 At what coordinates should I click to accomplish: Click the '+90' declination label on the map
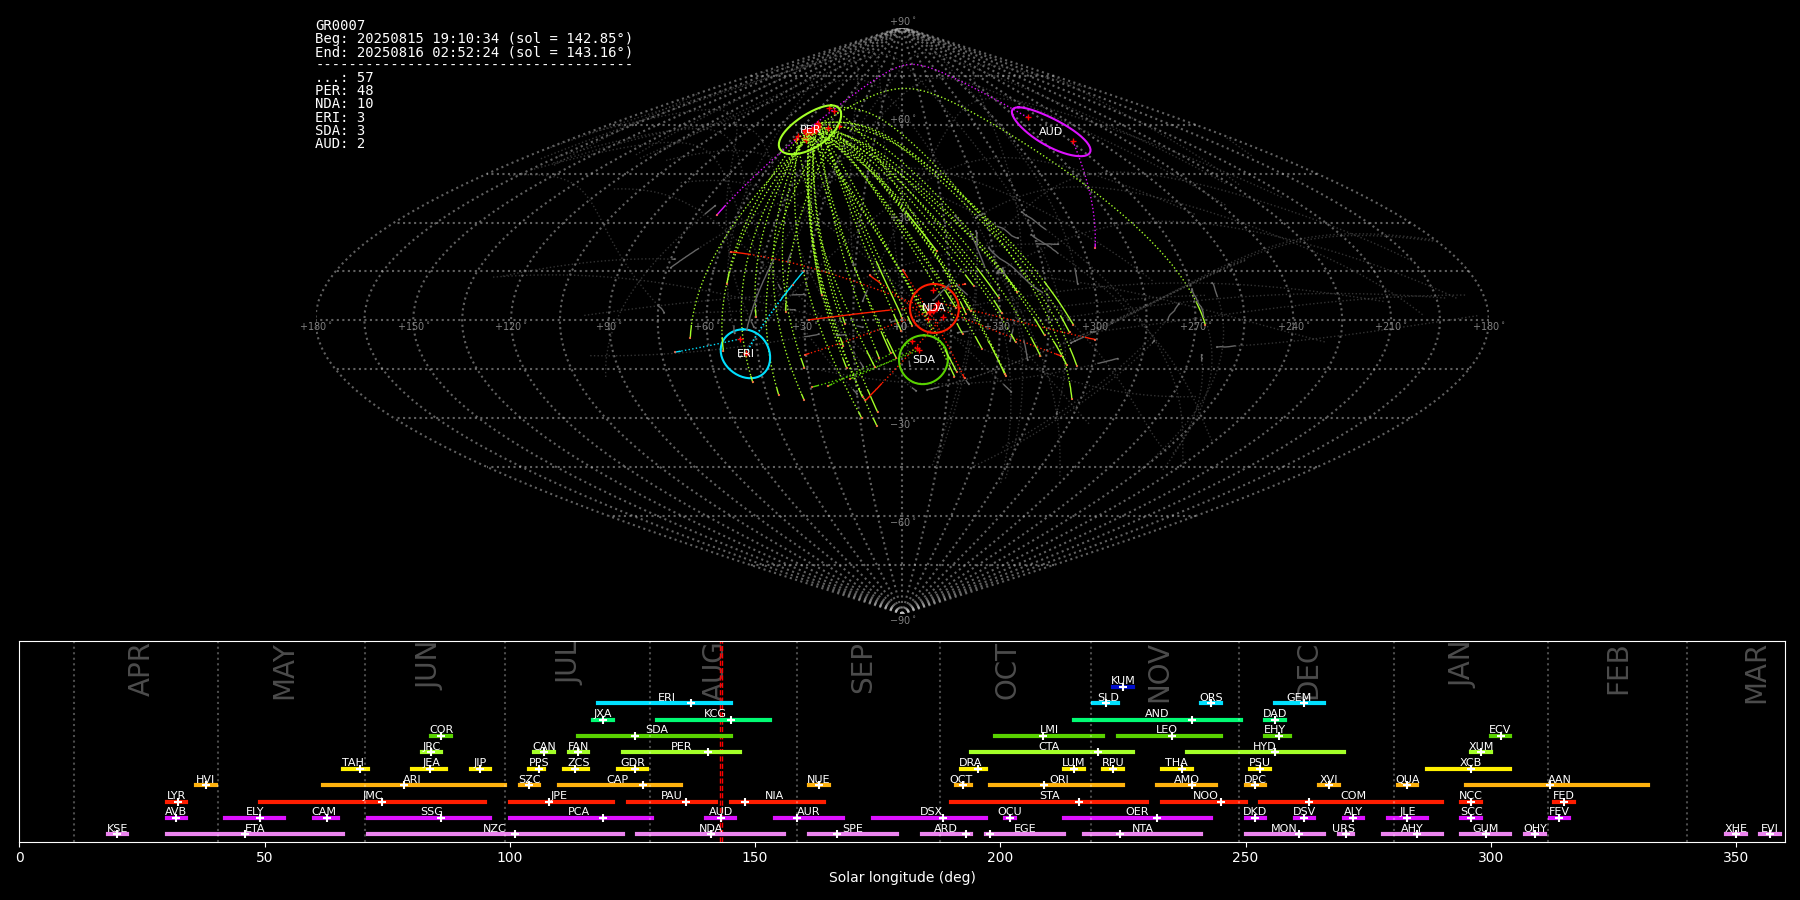(x=901, y=22)
